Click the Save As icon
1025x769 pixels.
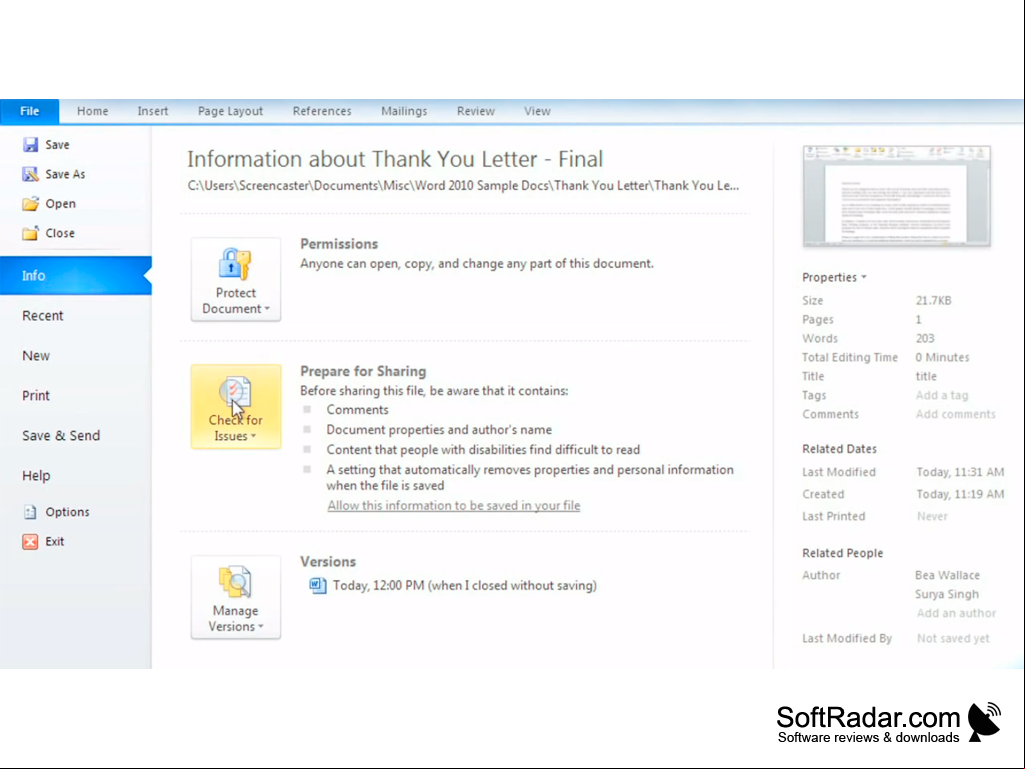(30, 174)
